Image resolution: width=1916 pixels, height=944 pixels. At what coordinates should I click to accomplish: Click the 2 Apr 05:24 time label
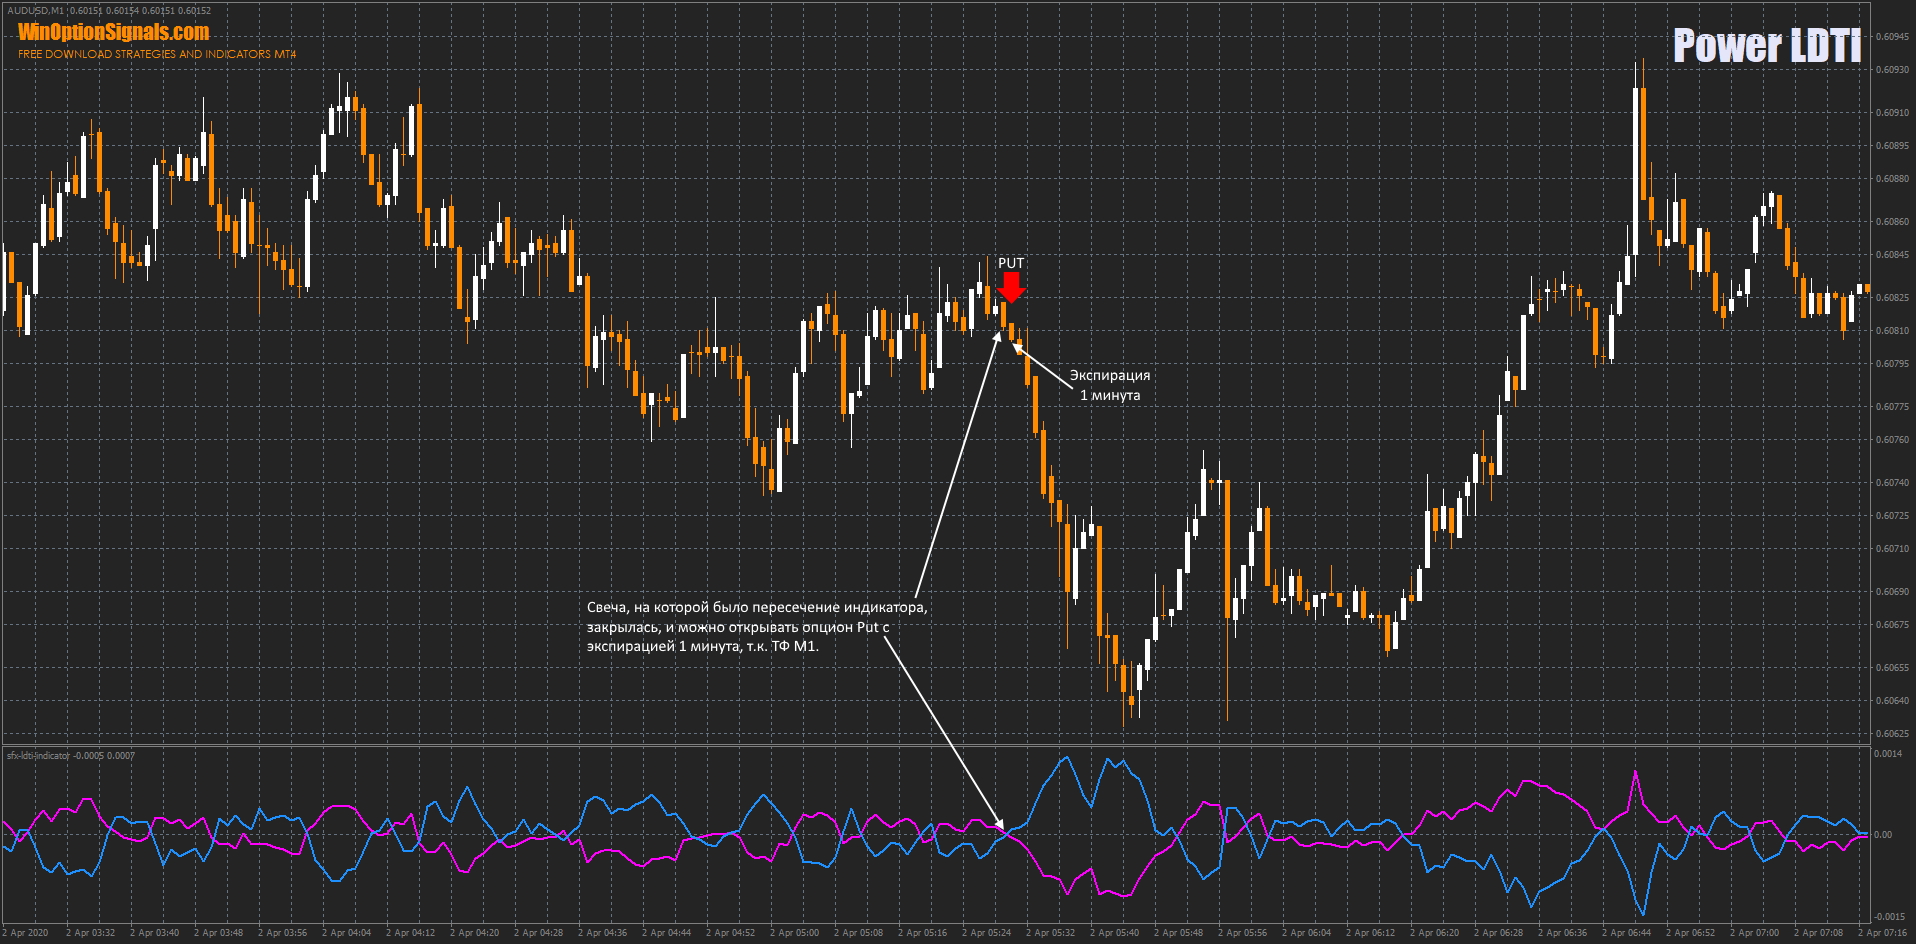(986, 933)
